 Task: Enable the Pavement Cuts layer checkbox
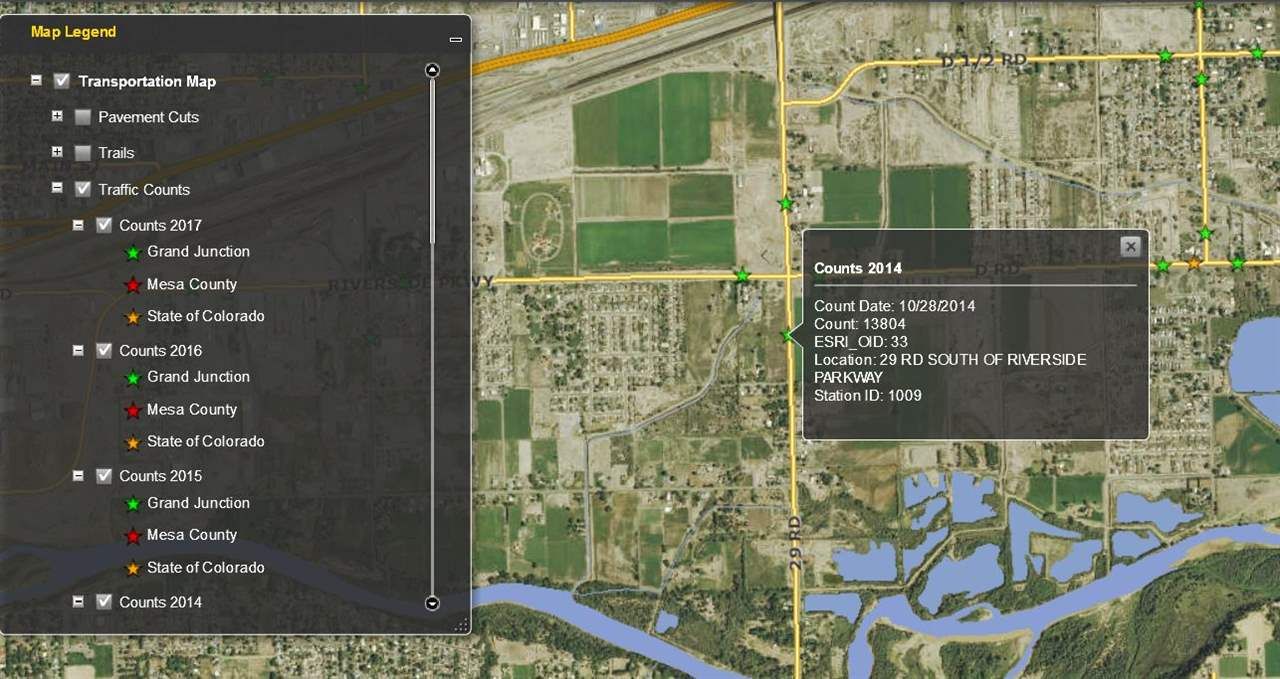[x=83, y=117]
